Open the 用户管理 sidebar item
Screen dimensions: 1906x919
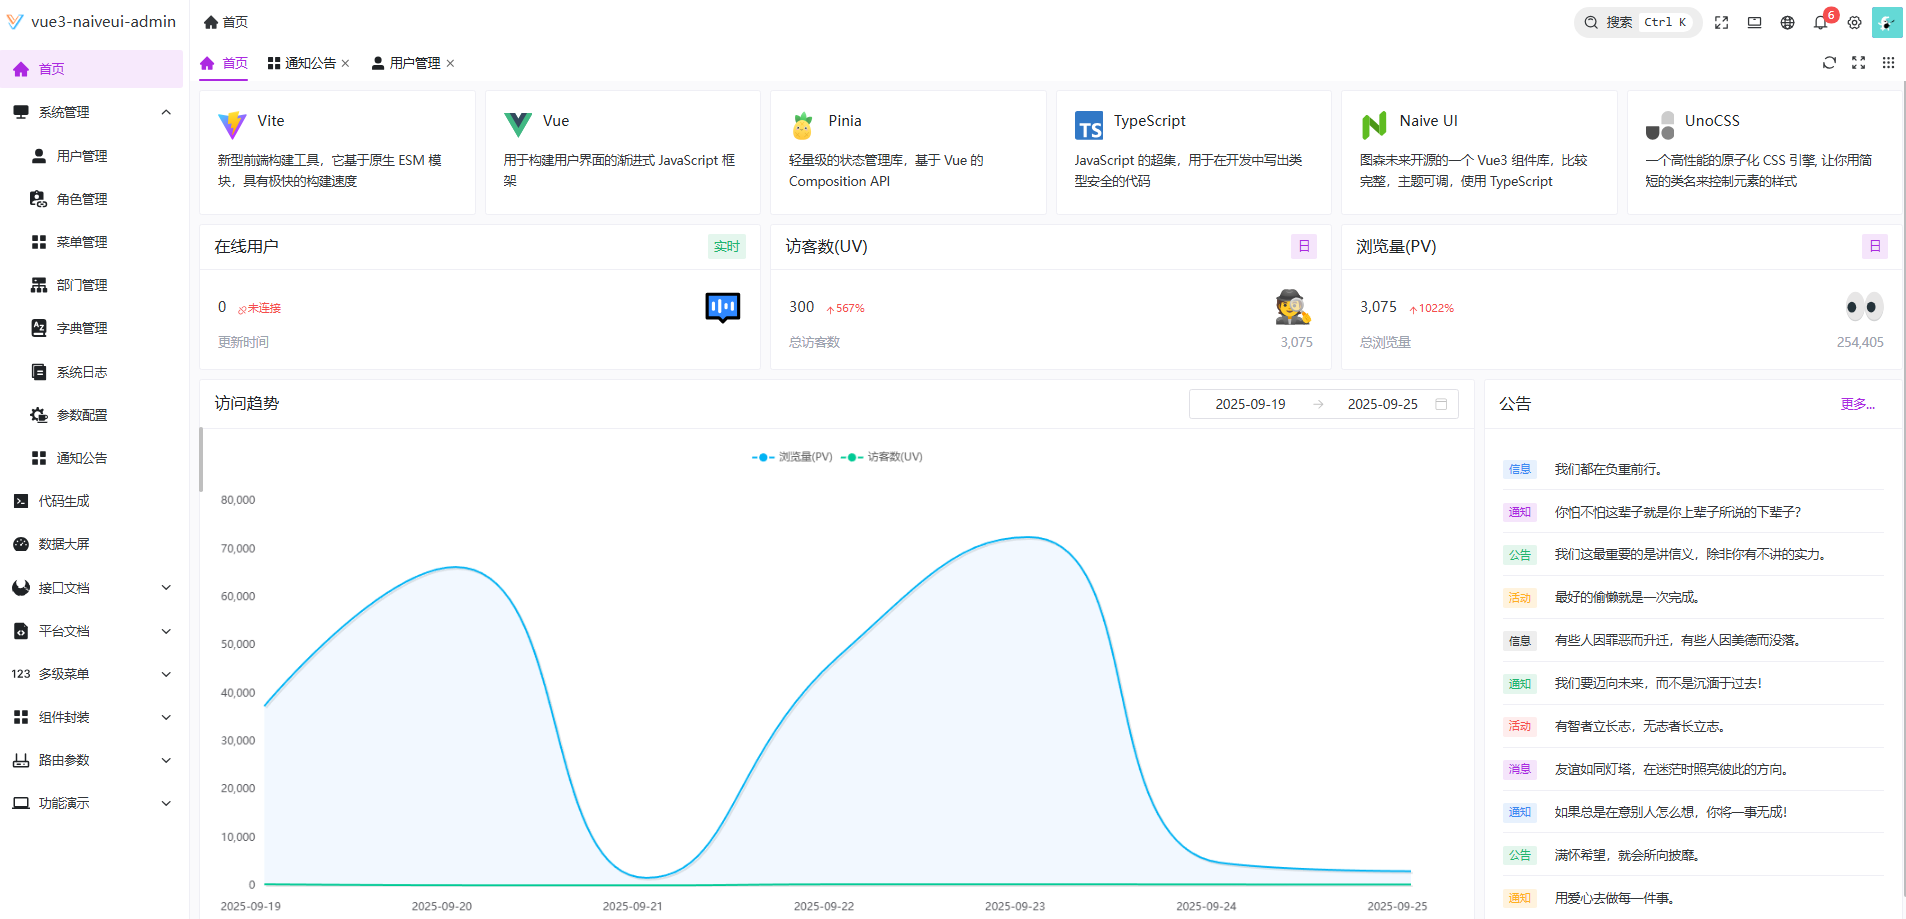click(x=79, y=155)
